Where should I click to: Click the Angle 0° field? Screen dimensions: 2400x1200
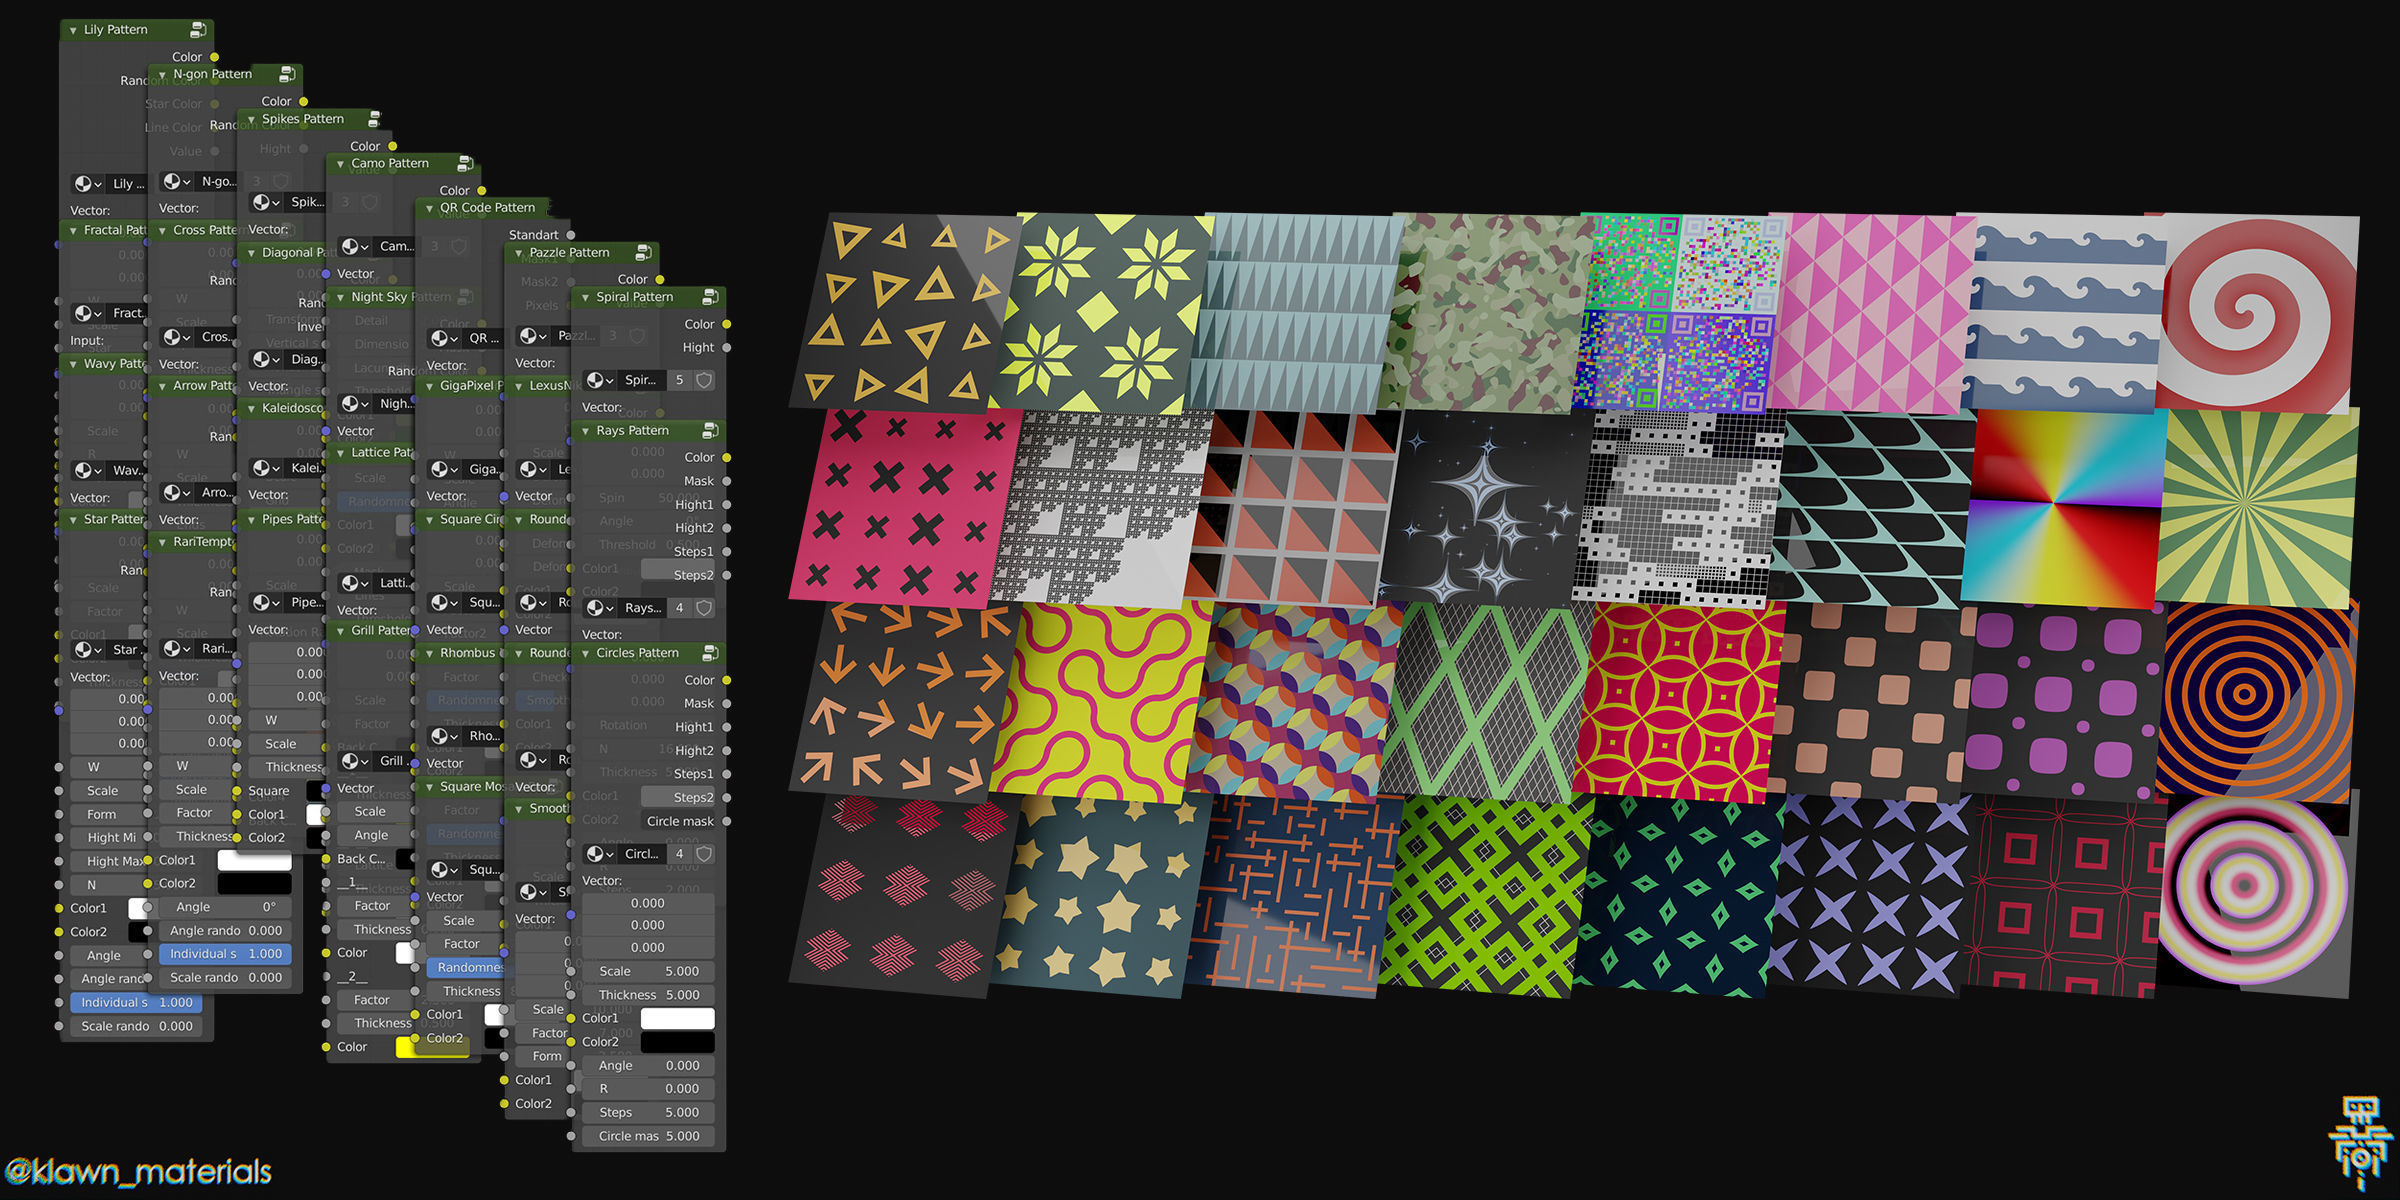[225, 907]
